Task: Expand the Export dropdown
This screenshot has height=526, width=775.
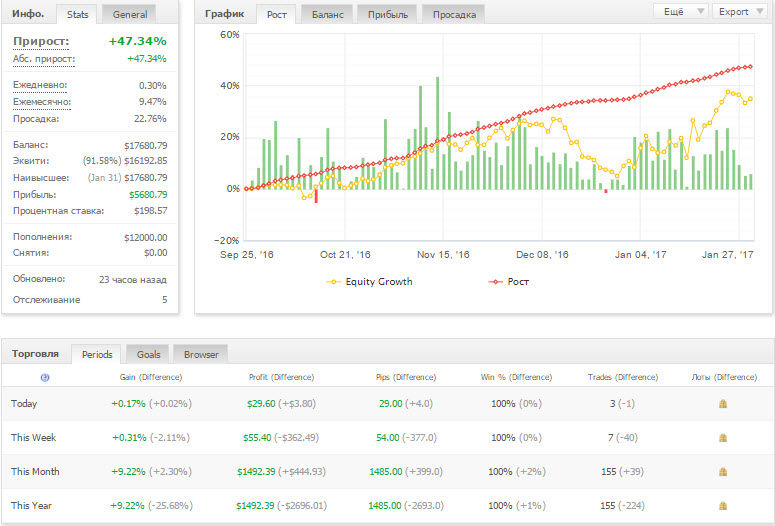Action: click(739, 12)
